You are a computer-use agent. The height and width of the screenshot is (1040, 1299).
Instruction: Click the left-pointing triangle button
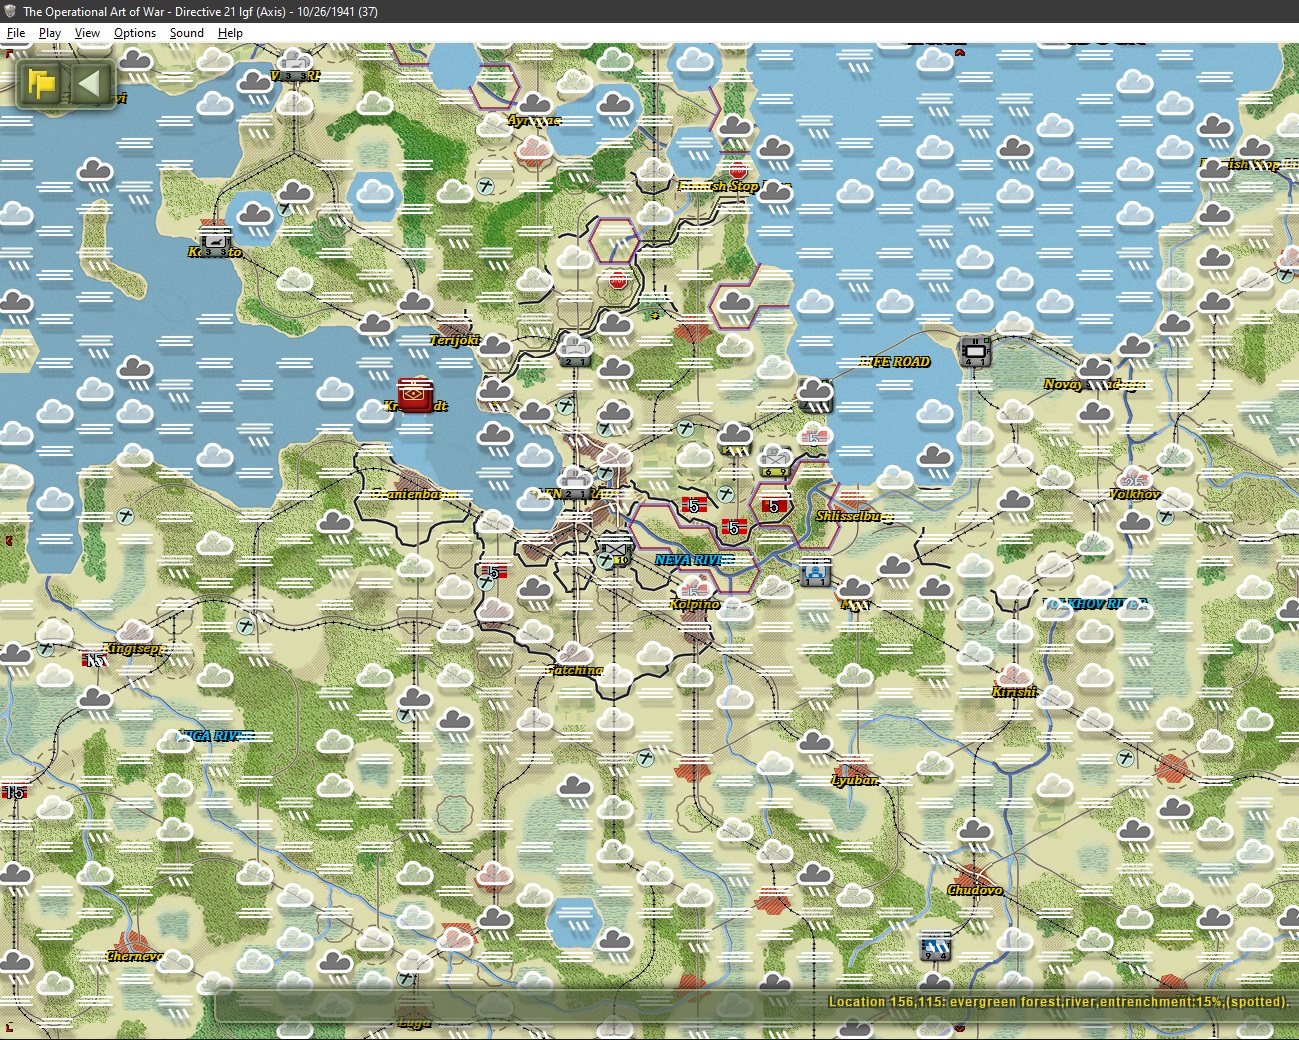click(x=90, y=83)
